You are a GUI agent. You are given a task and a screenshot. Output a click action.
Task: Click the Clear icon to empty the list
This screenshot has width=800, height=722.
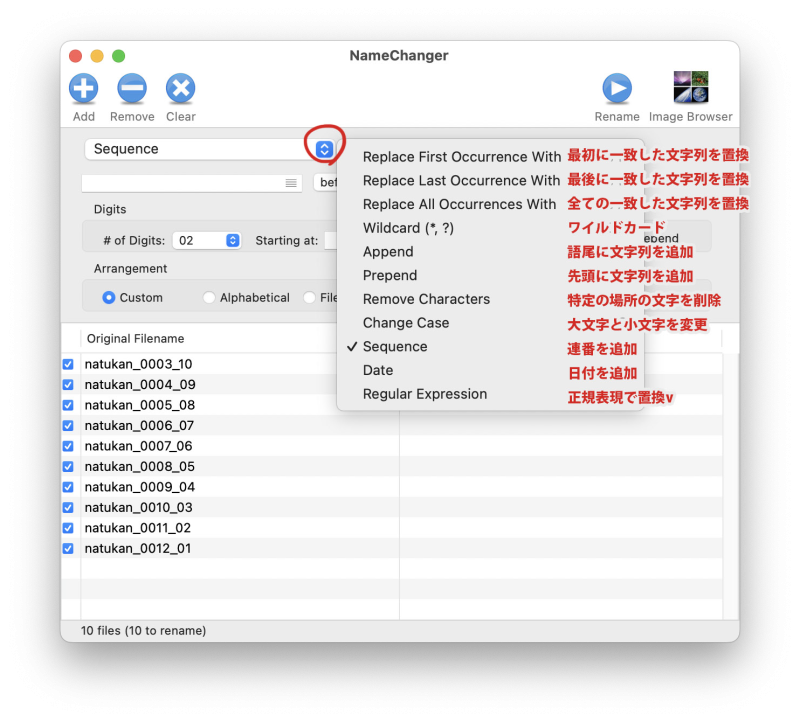[x=180, y=90]
